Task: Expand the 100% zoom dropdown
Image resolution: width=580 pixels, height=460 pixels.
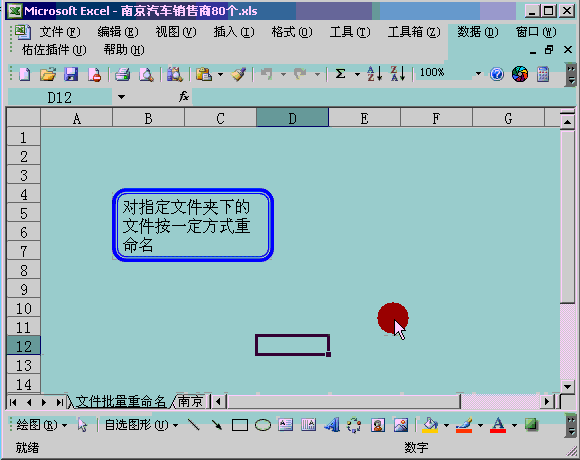Action: coord(478,74)
